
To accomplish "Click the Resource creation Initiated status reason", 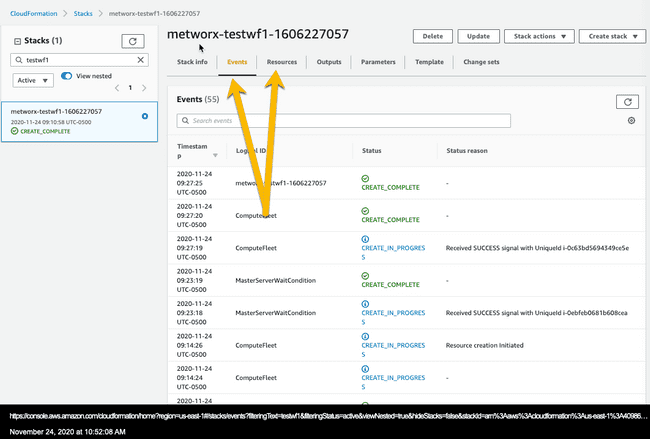I will tap(485, 345).
